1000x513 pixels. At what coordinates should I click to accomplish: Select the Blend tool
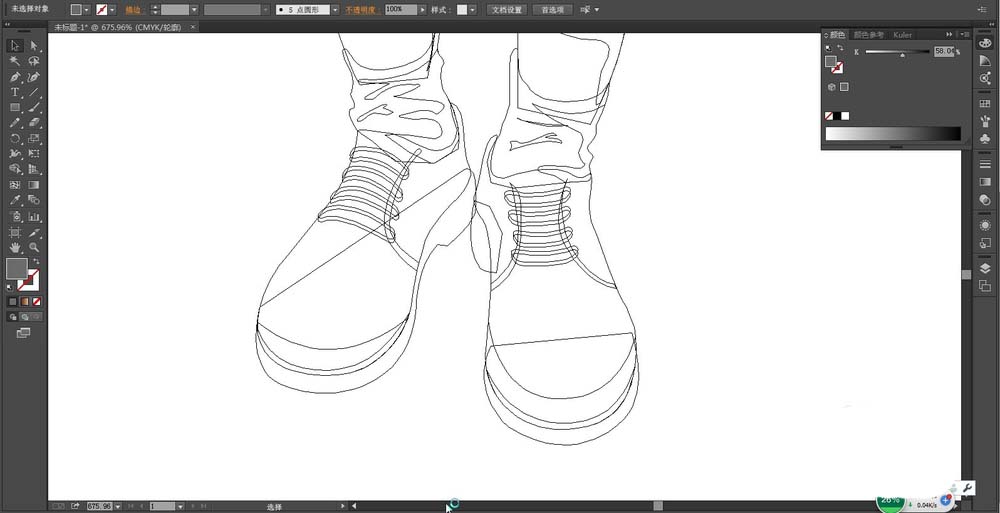tap(34, 200)
